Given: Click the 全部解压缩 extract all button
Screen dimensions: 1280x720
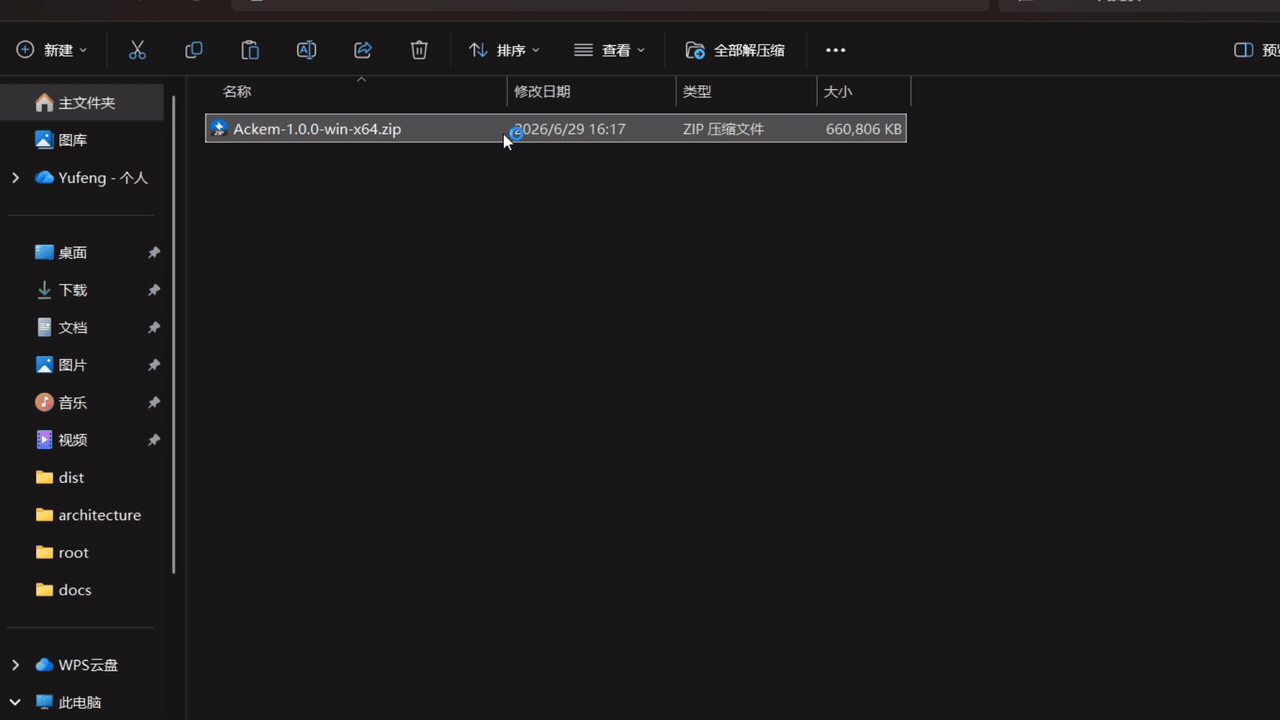Looking at the screenshot, I should pos(735,50).
